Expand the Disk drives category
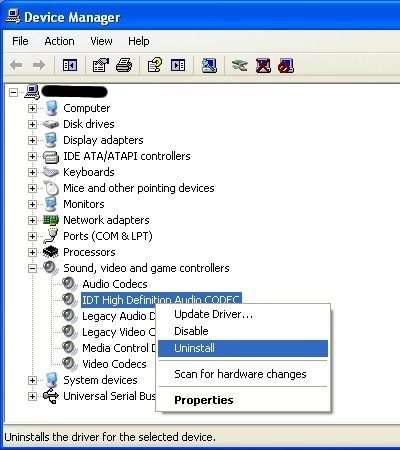 coord(32,124)
